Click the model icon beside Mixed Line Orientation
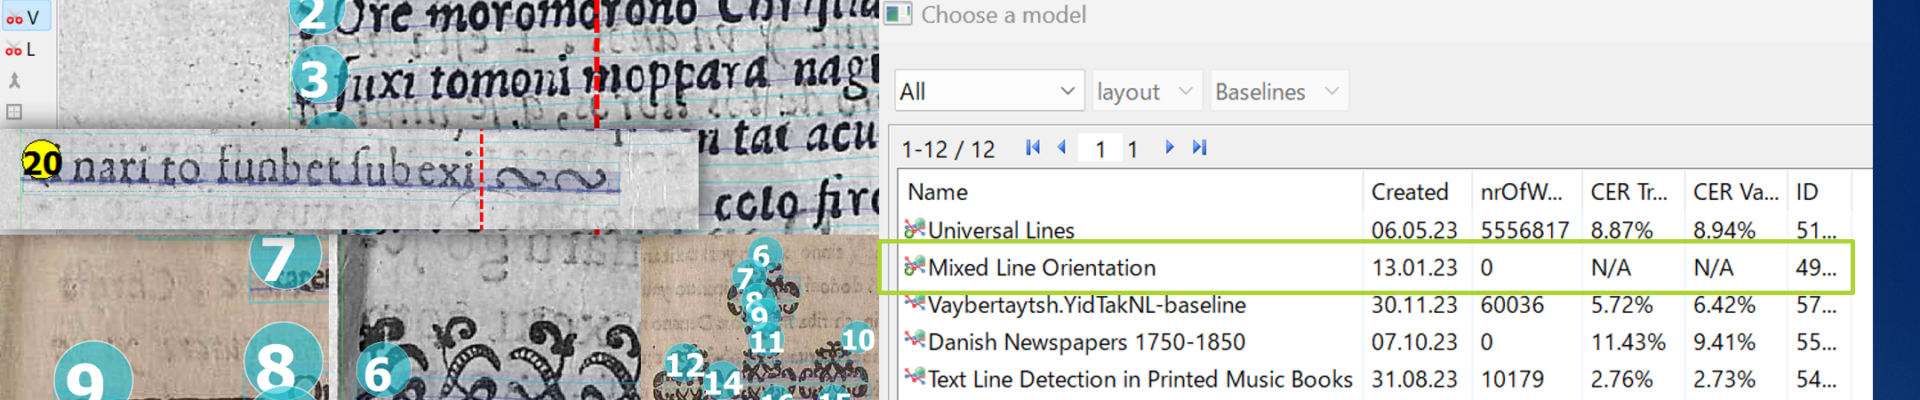This screenshot has height=400, width=1920. (x=914, y=266)
